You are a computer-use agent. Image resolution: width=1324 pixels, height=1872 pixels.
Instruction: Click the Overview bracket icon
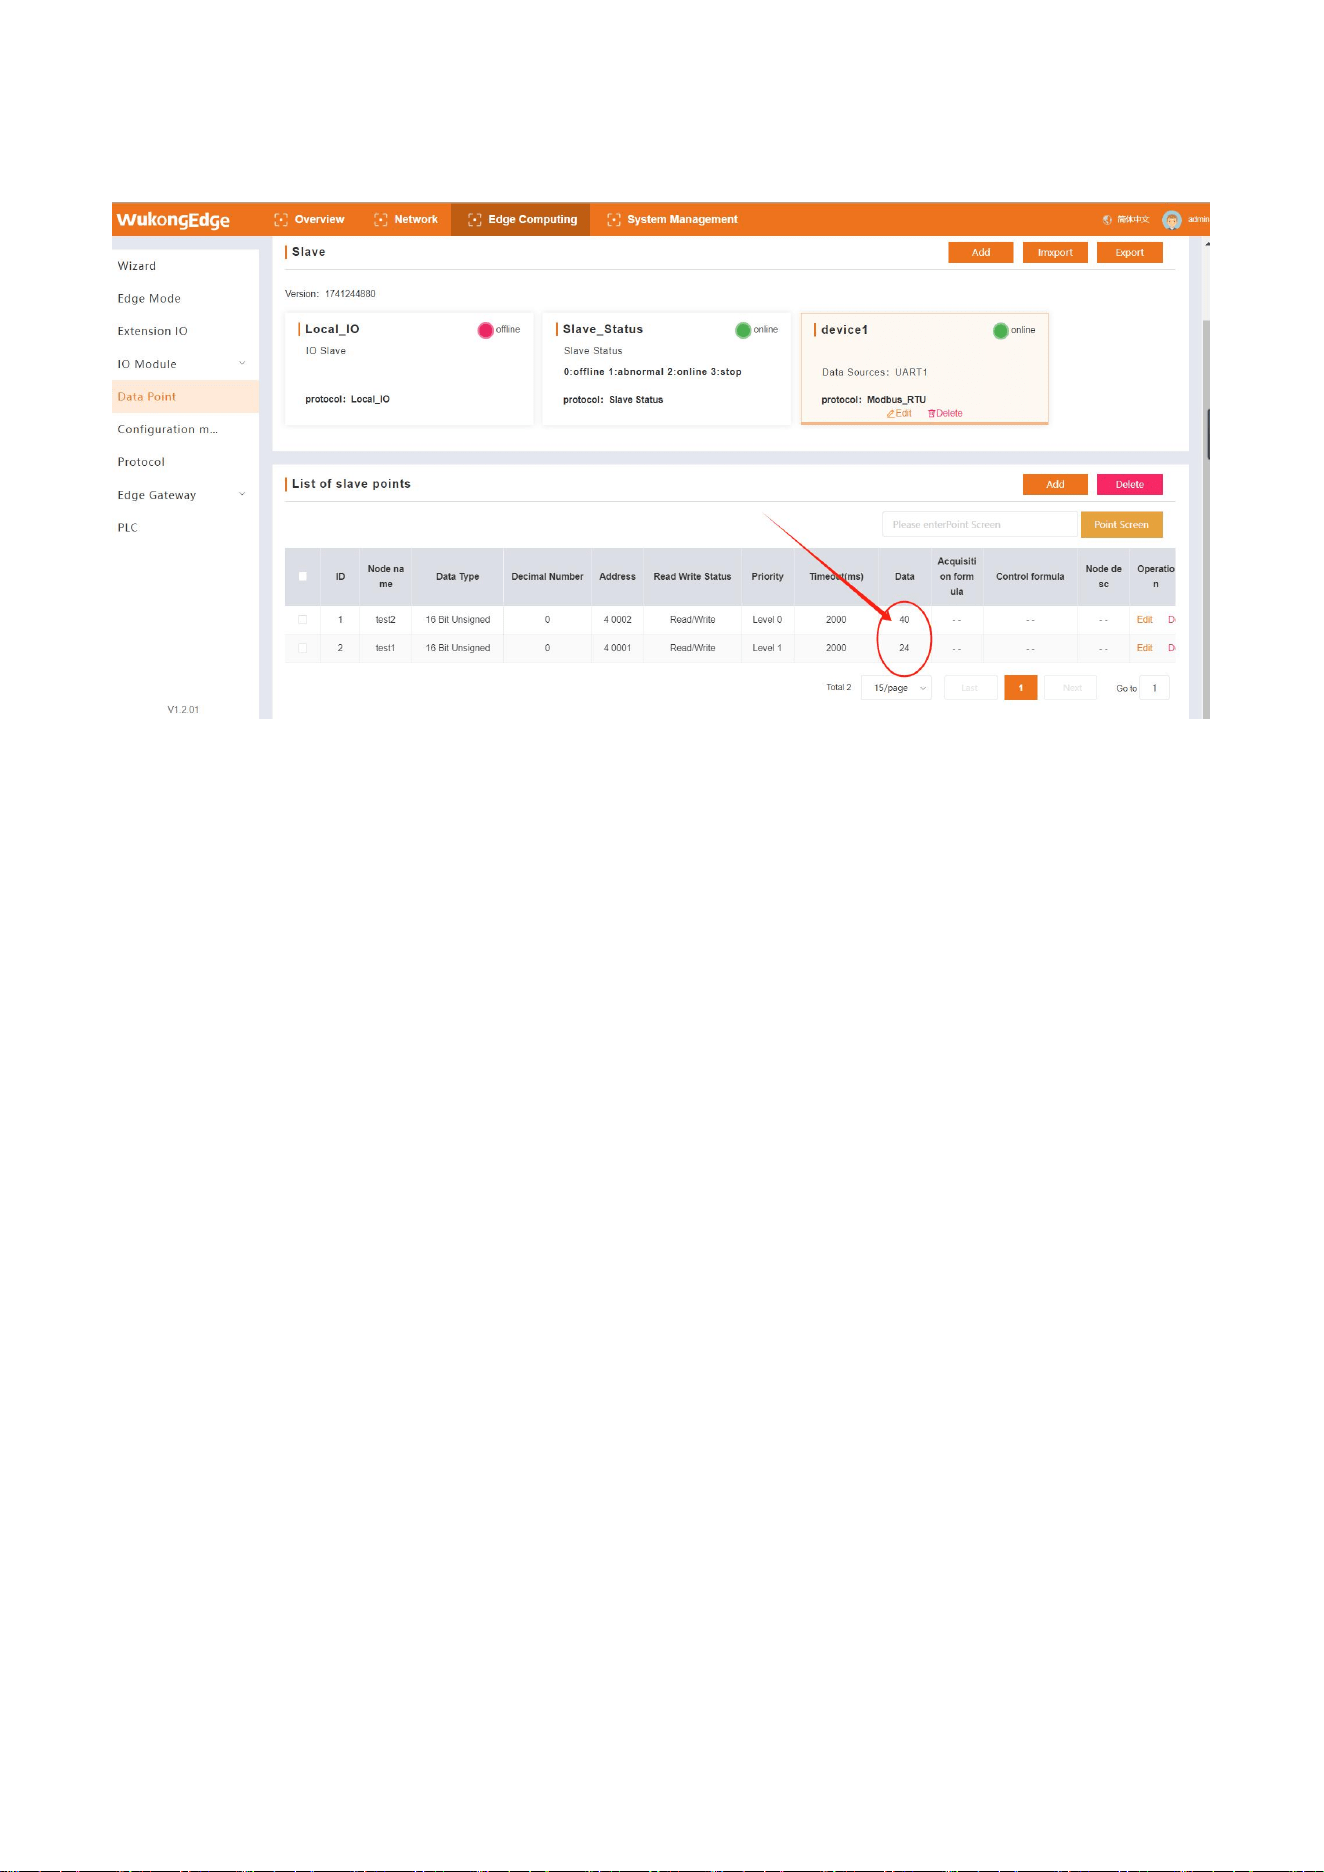pos(281,220)
